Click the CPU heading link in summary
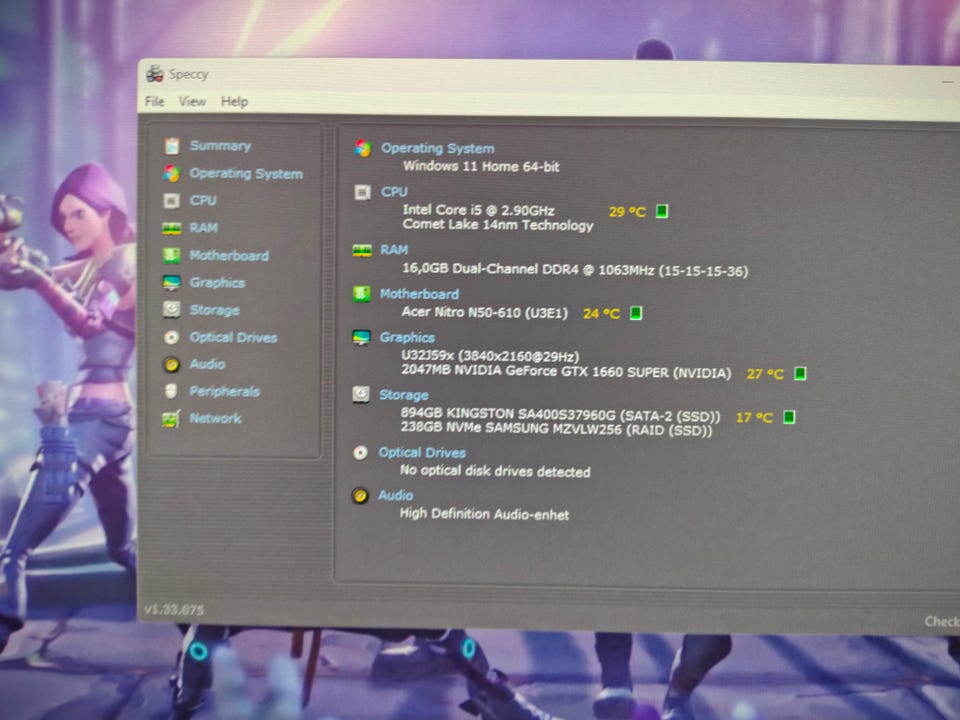 click(394, 192)
